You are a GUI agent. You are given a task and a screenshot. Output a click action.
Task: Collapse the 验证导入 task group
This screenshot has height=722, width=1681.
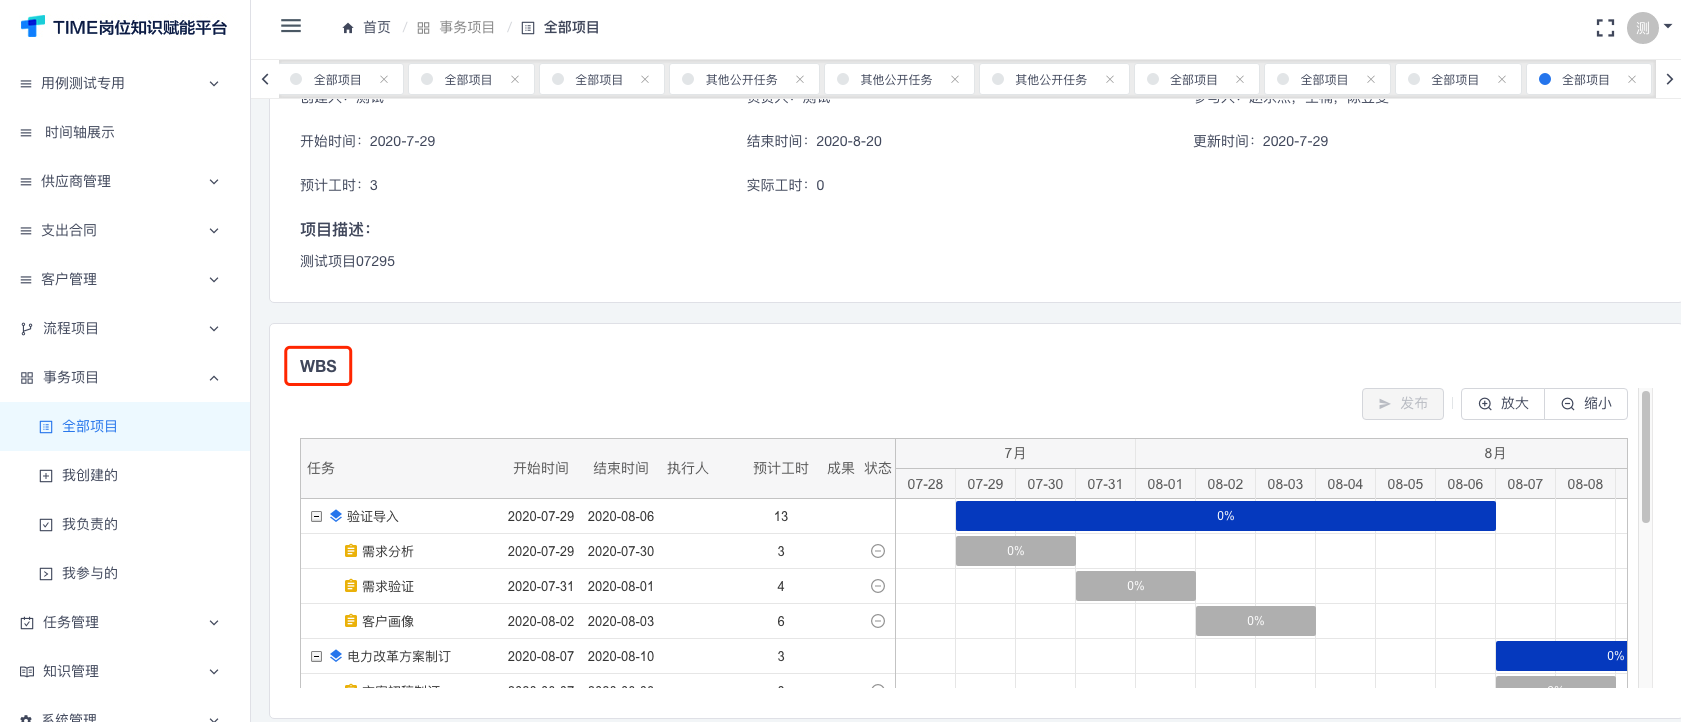coord(316,517)
